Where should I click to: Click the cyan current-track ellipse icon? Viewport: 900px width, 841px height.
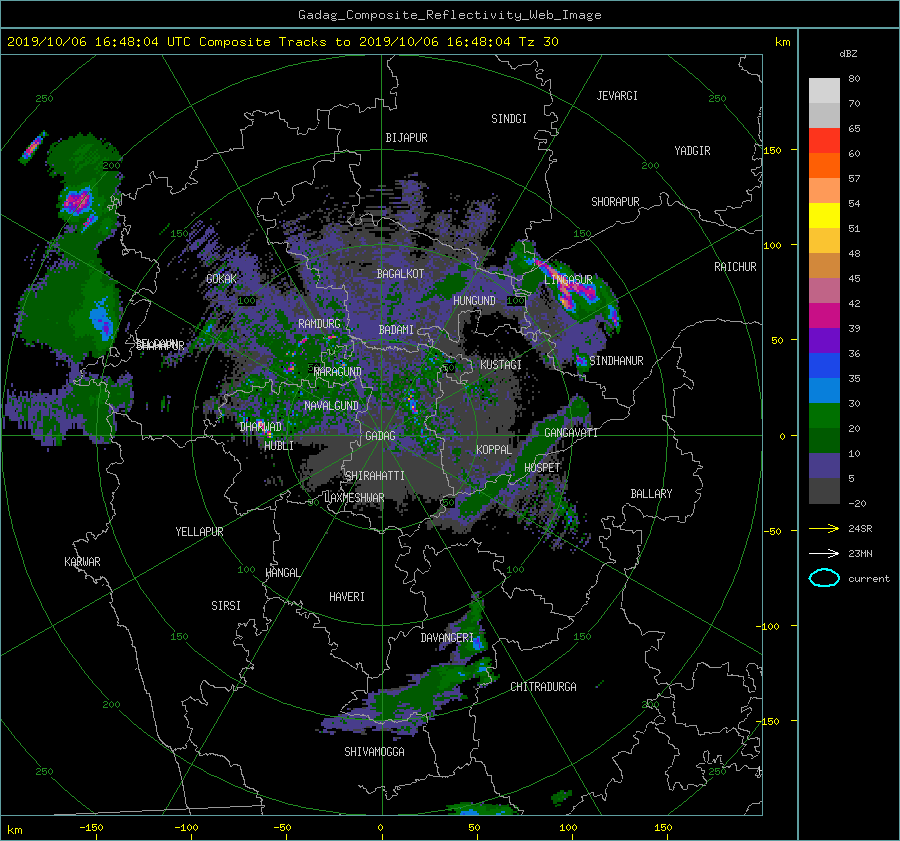click(824, 578)
